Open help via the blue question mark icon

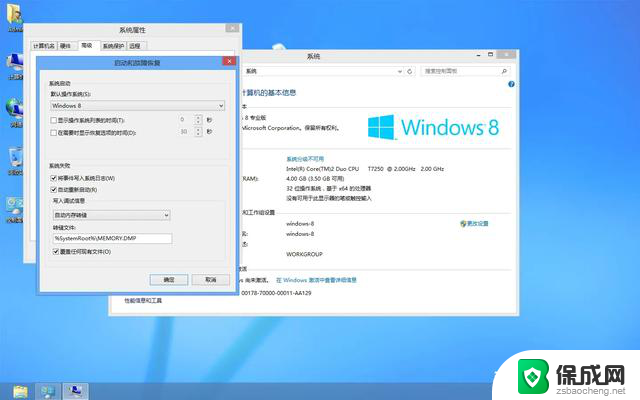coord(511,84)
